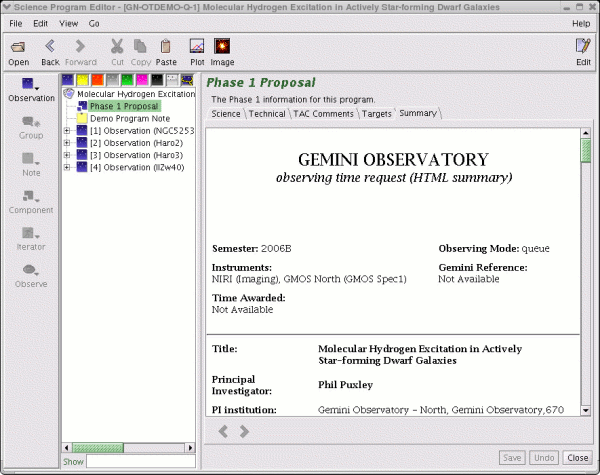Click the summary scrollbar down arrow

(585, 410)
